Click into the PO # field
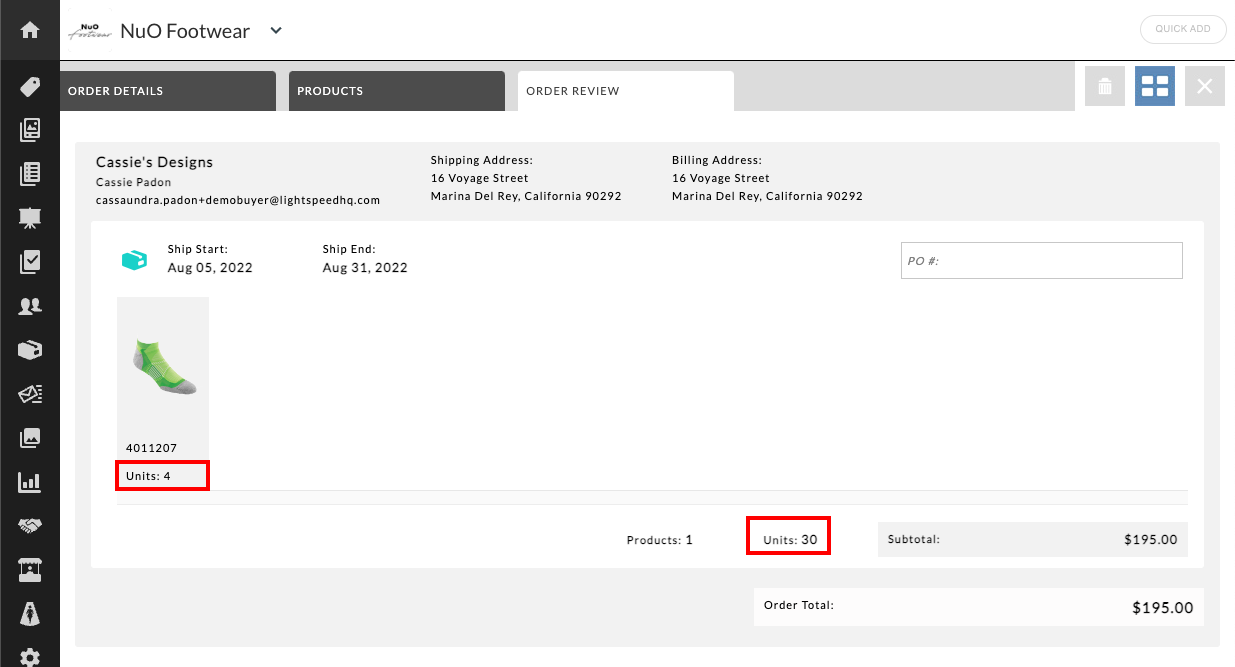1235x667 pixels. tap(1042, 260)
